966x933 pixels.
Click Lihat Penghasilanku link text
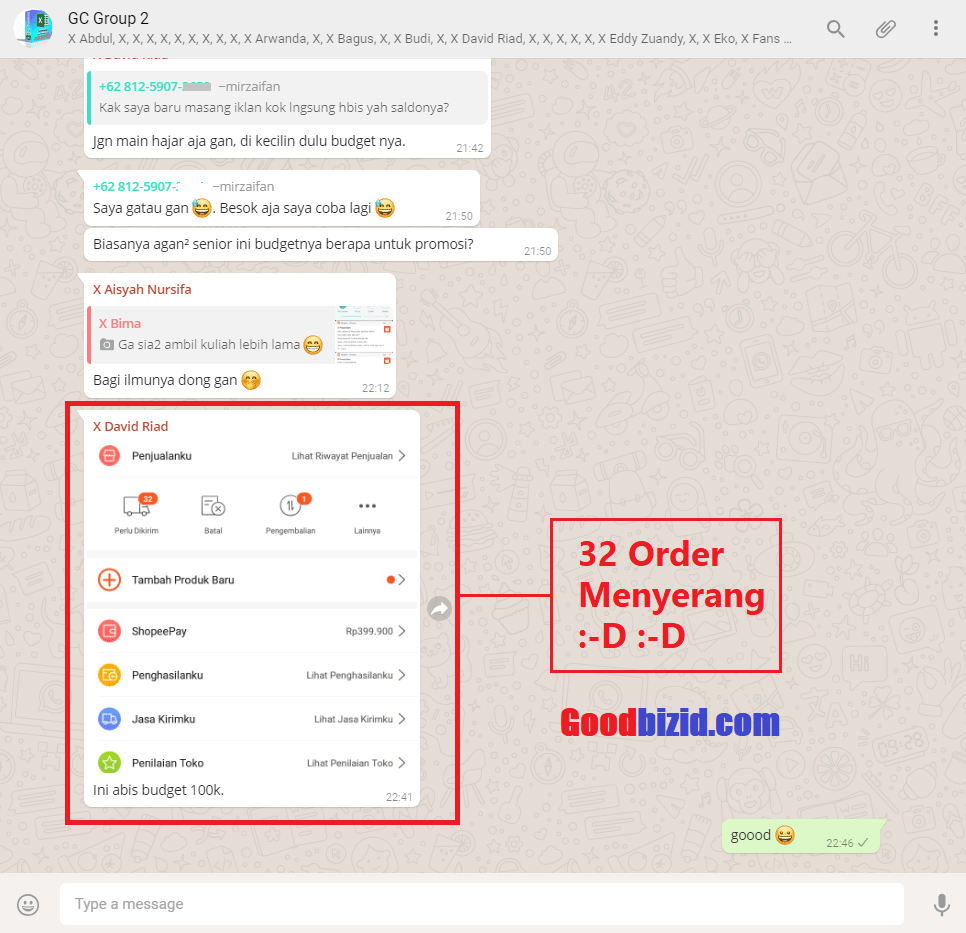click(x=349, y=675)
